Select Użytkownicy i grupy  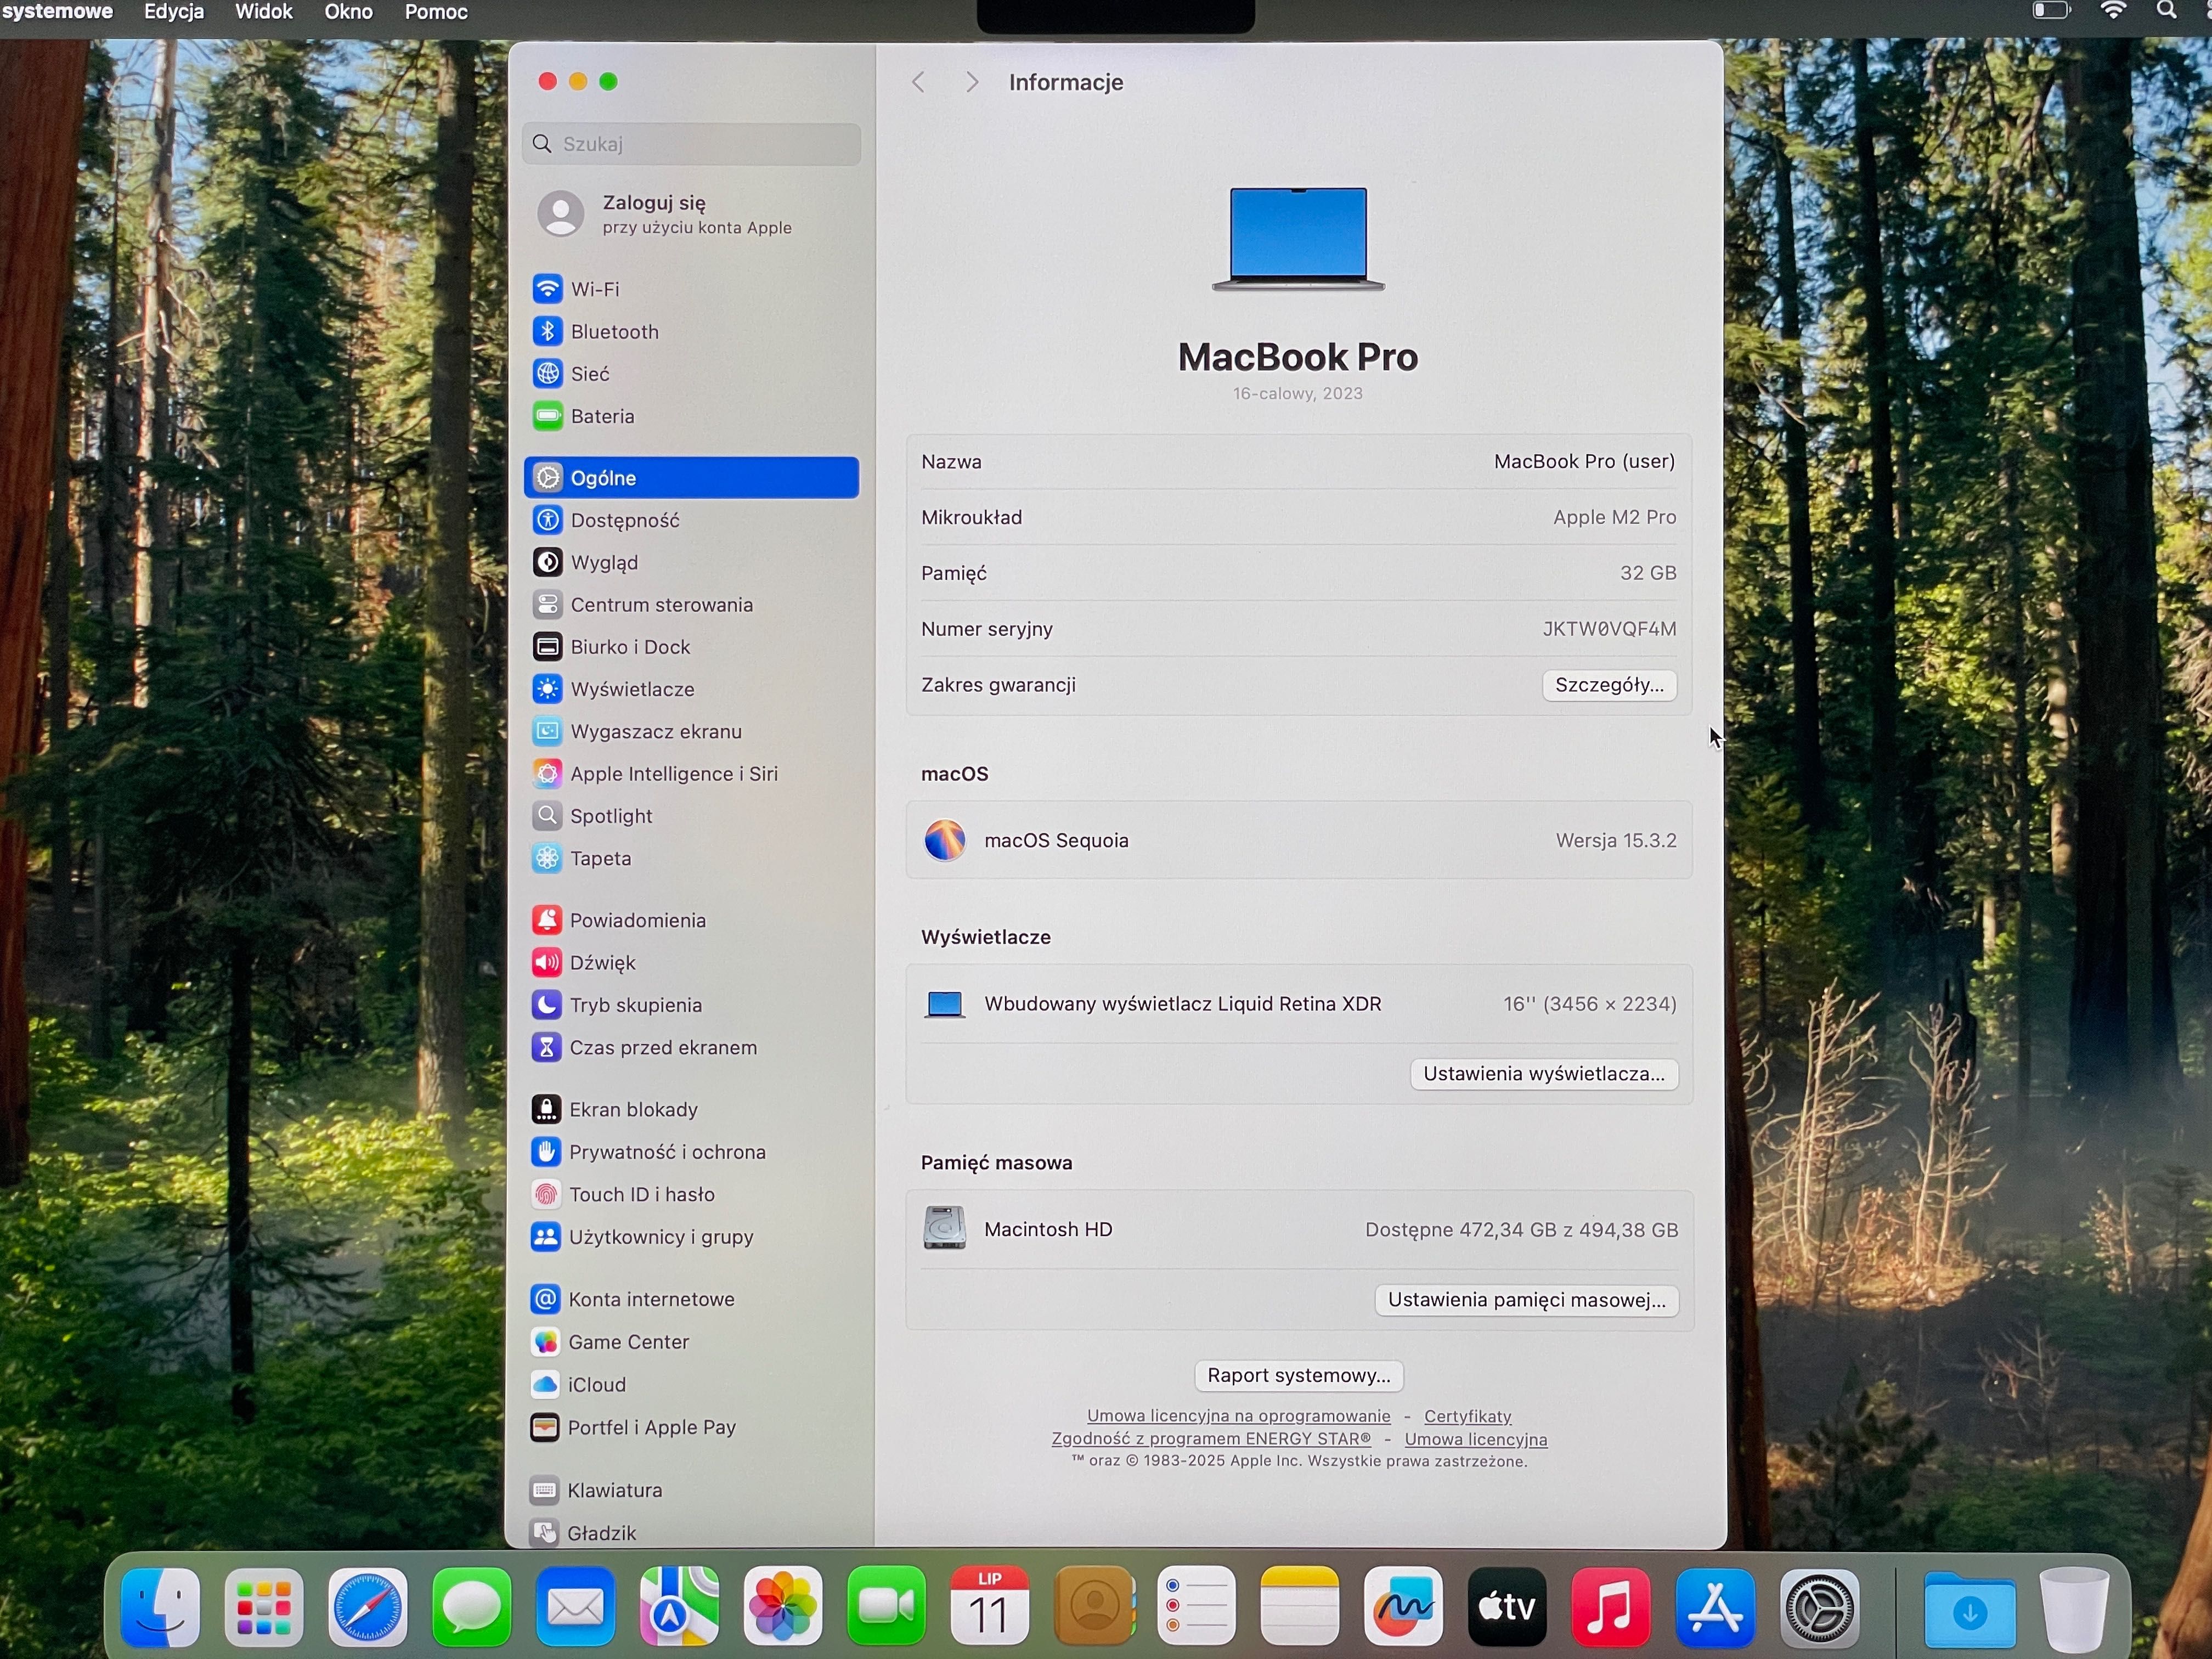tap(691, 1237)
